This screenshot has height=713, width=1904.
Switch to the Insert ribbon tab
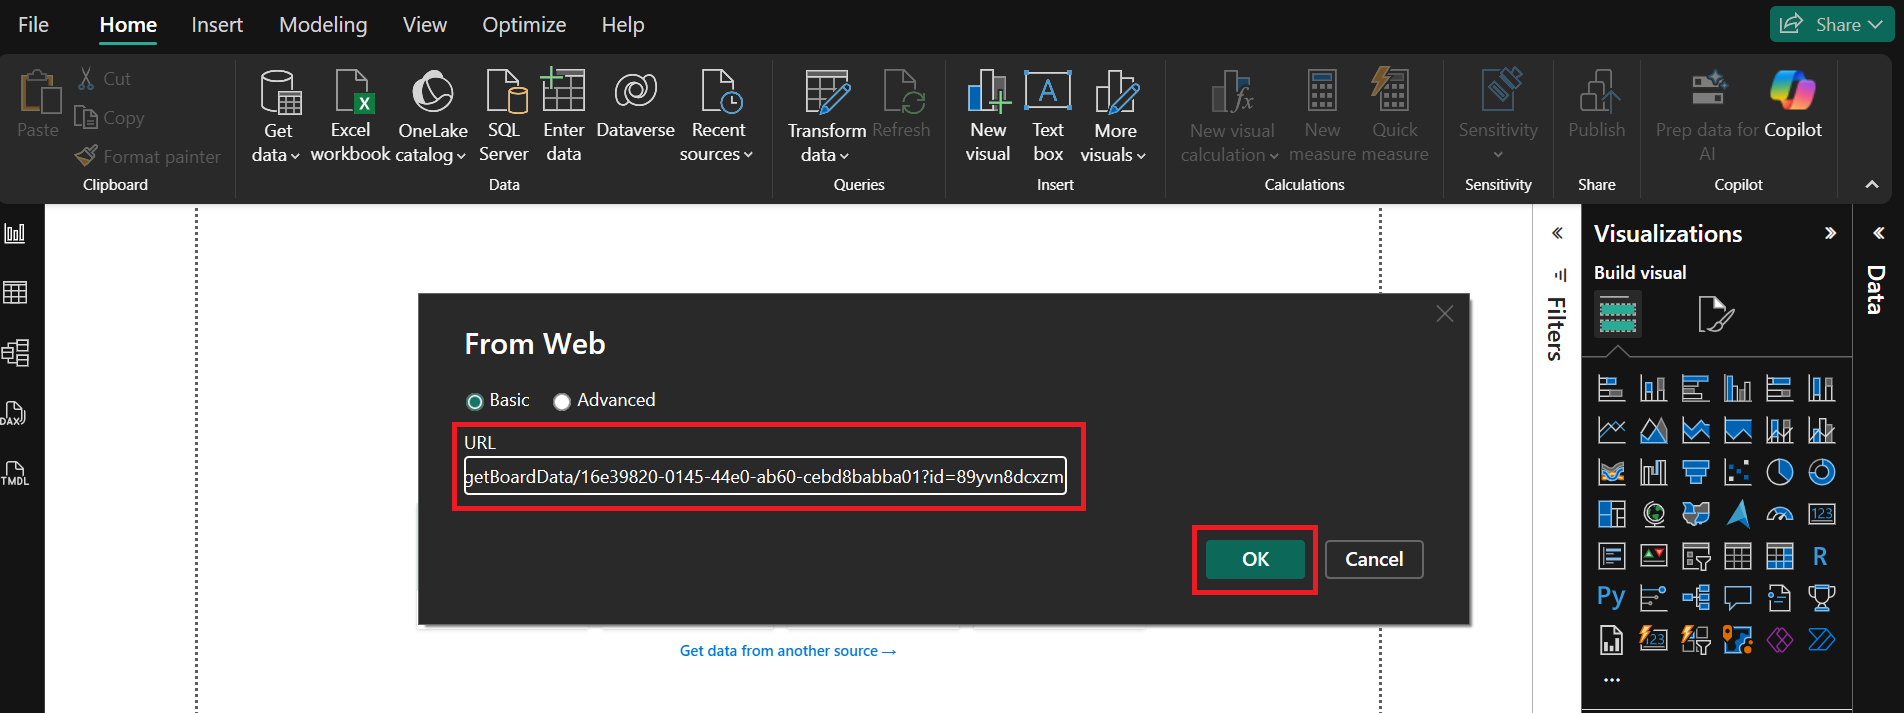(x=217, y=25)
